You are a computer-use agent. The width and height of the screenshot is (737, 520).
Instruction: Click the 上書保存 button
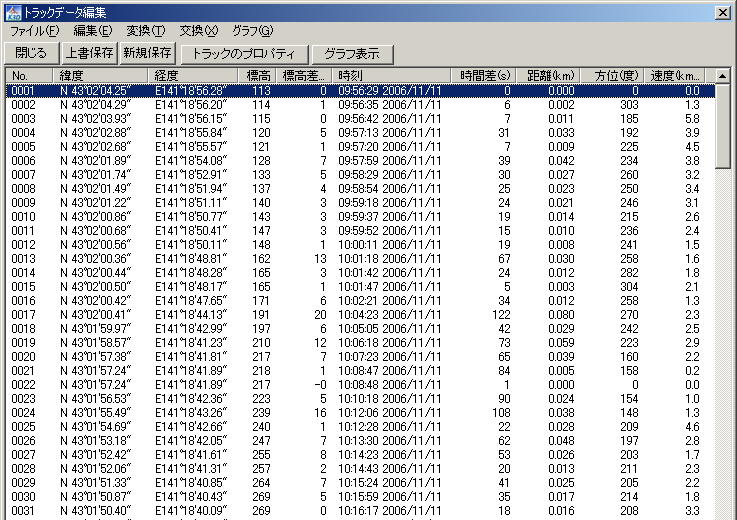pyautogui.click(x=89, y=53)
